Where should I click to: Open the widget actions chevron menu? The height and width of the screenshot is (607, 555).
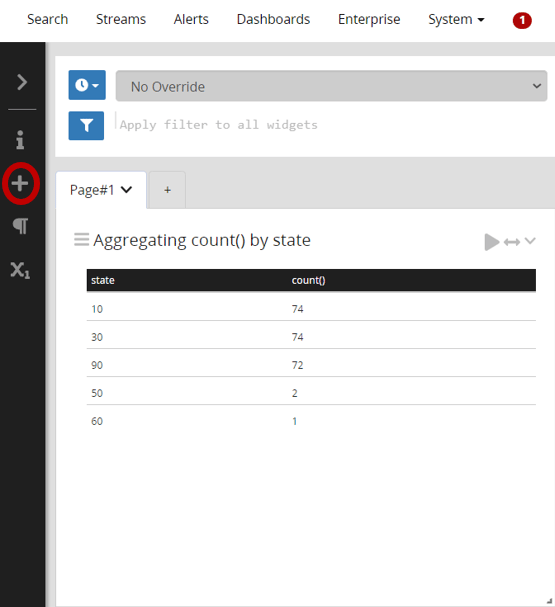pyautogui.click(x=530, y=241)
